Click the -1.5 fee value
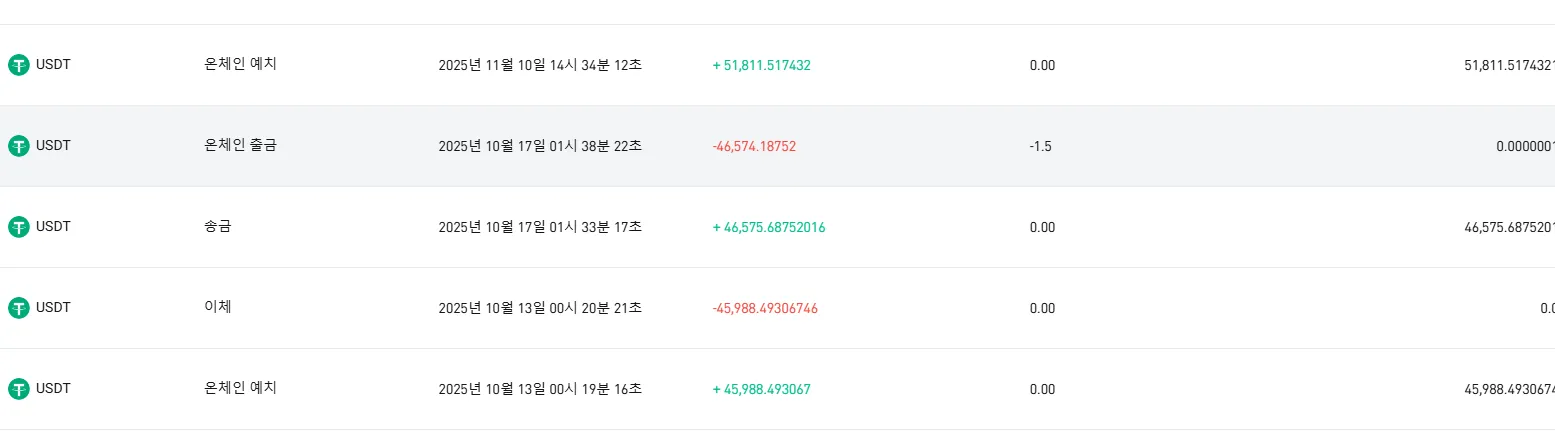Image resolution: width=1555 pixels, height=441 pixels. tap(1040, 146)
